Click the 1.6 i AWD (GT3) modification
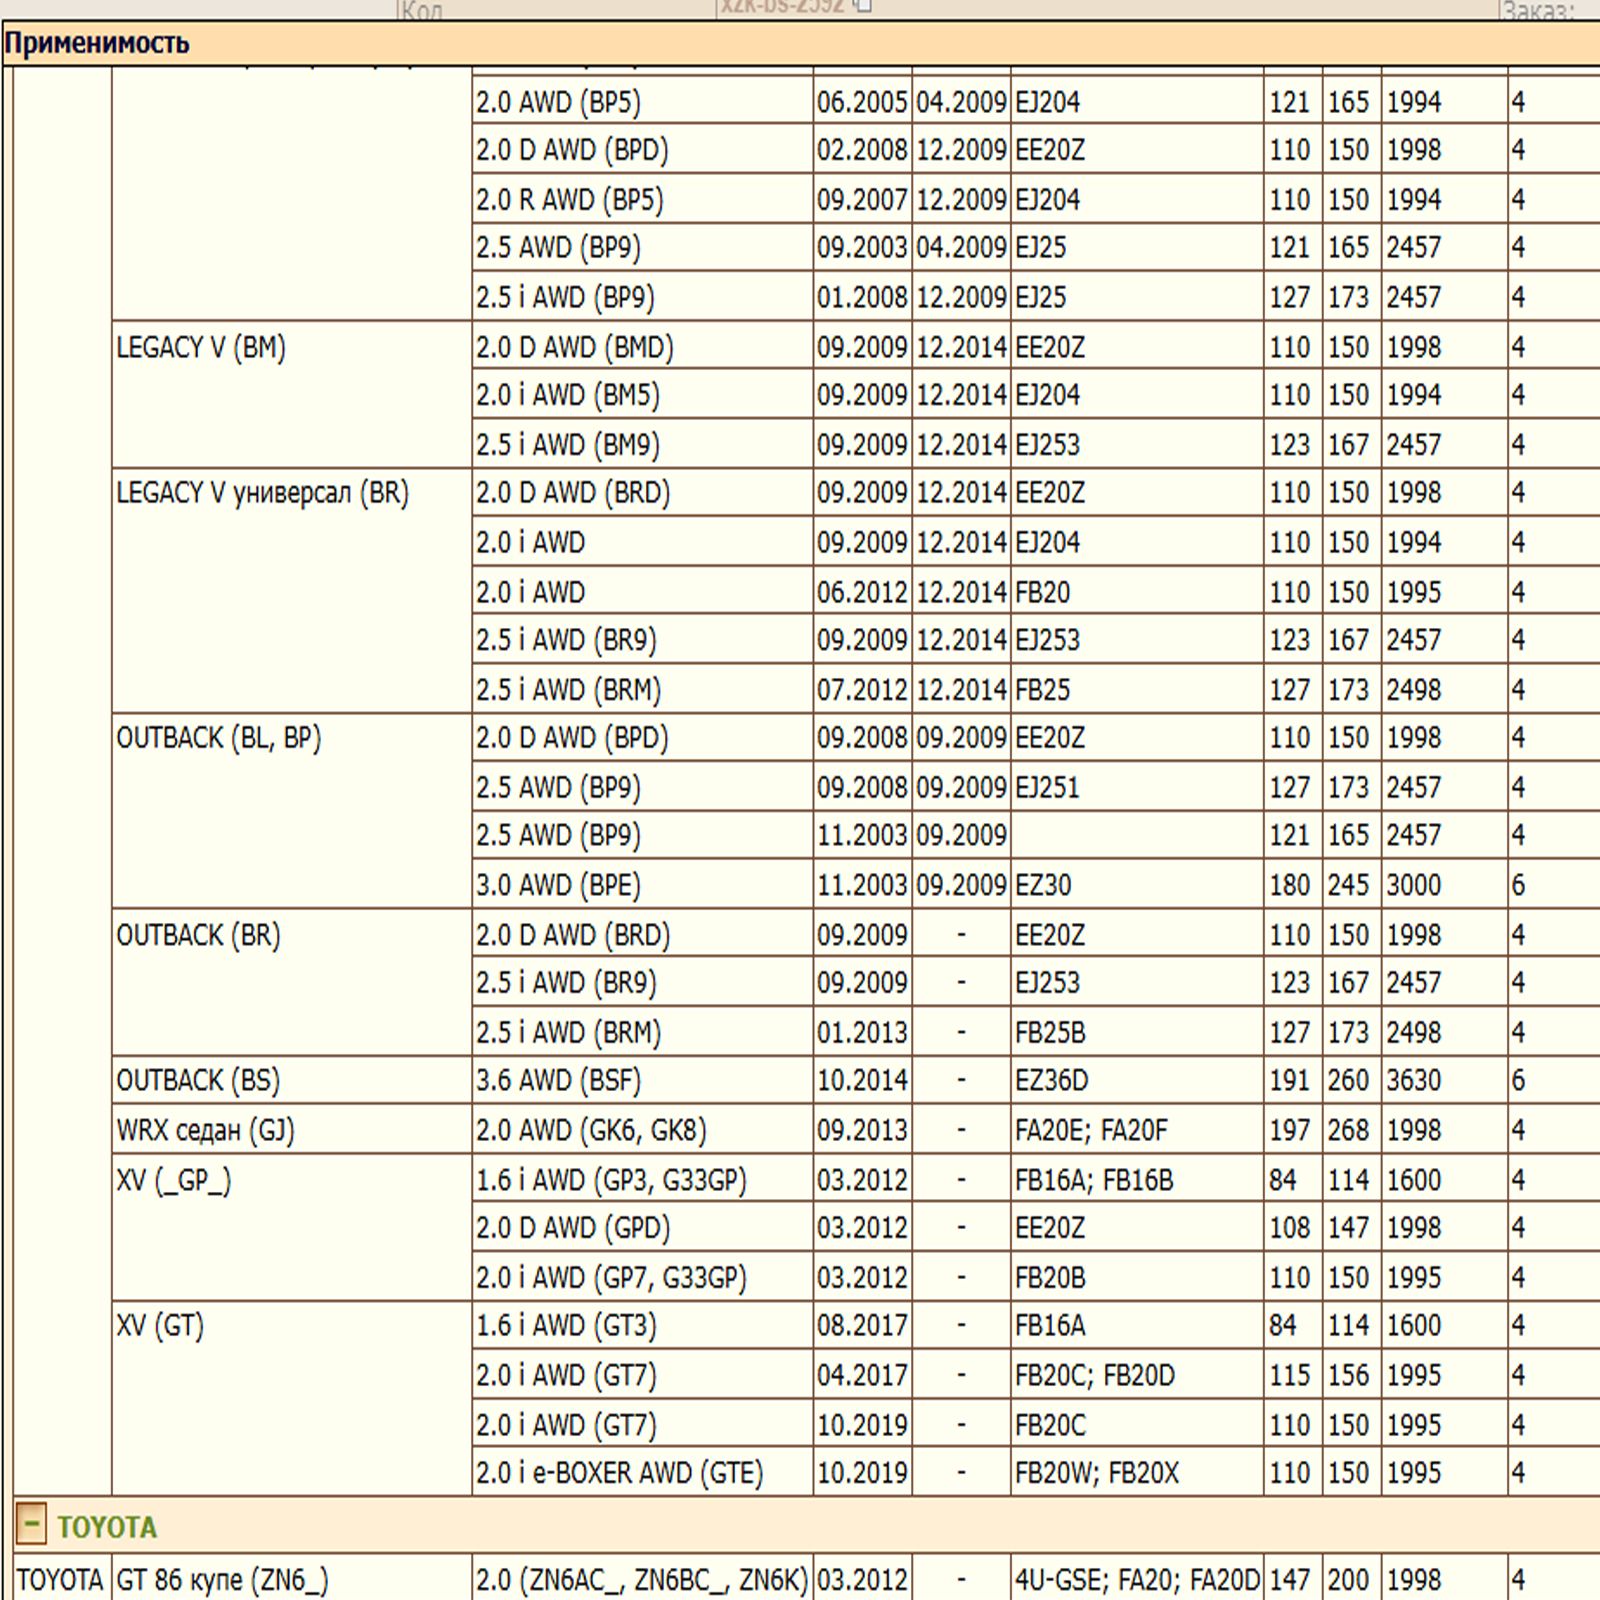1600x1600 pixels. (566, 1326)
